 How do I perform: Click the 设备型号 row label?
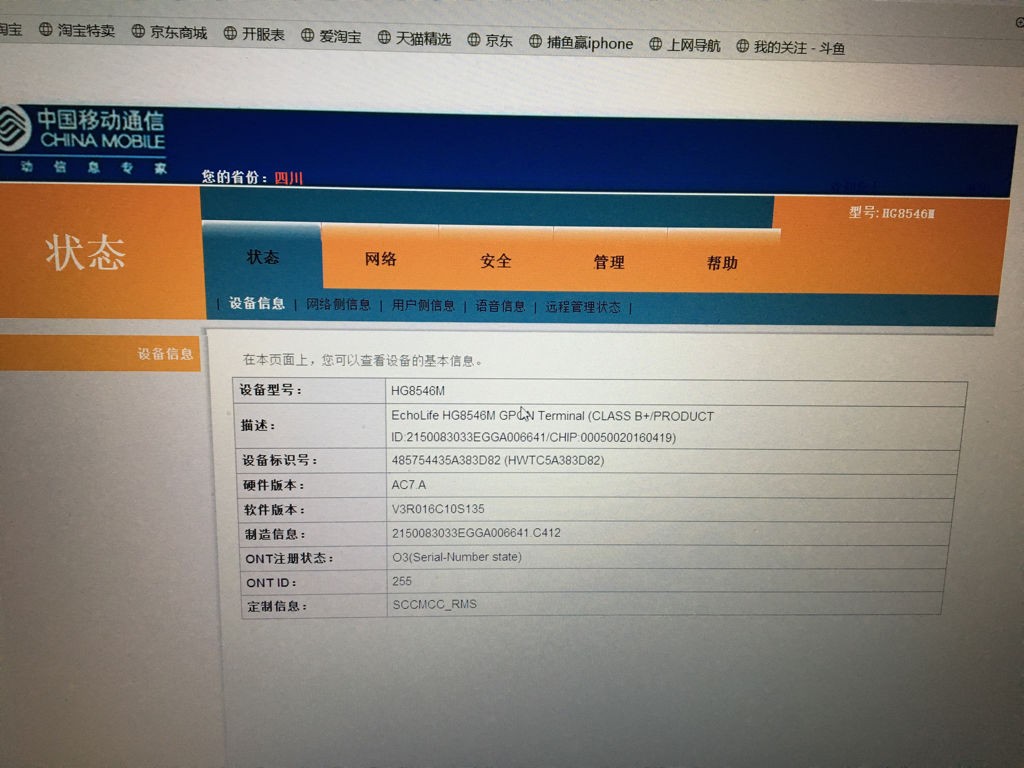pos(270,391)
